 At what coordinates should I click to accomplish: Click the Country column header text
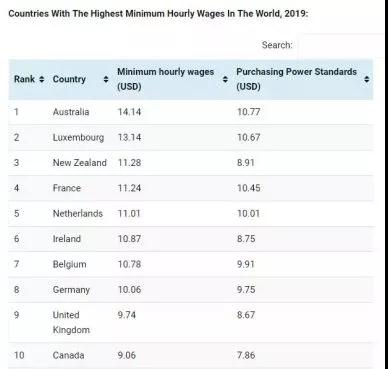pyautogui.click(x=69, y=79)
